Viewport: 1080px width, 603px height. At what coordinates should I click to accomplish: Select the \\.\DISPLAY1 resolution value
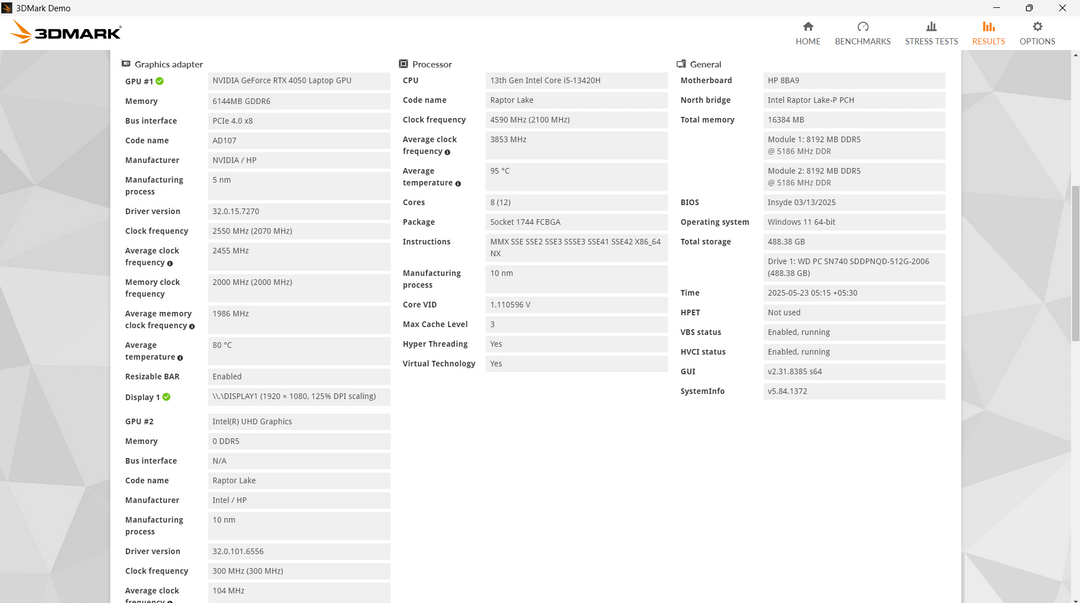coord(299,396)
